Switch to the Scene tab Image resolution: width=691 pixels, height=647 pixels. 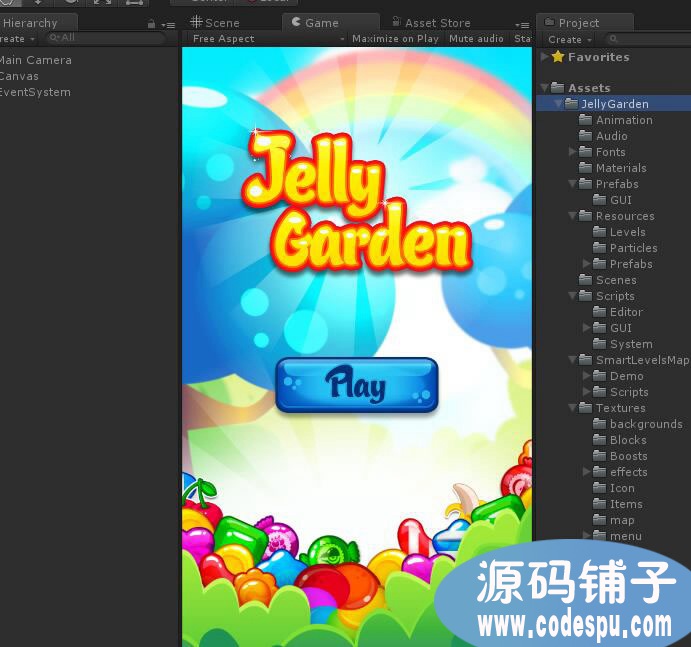pyautogui.click(x=215, y=22)
